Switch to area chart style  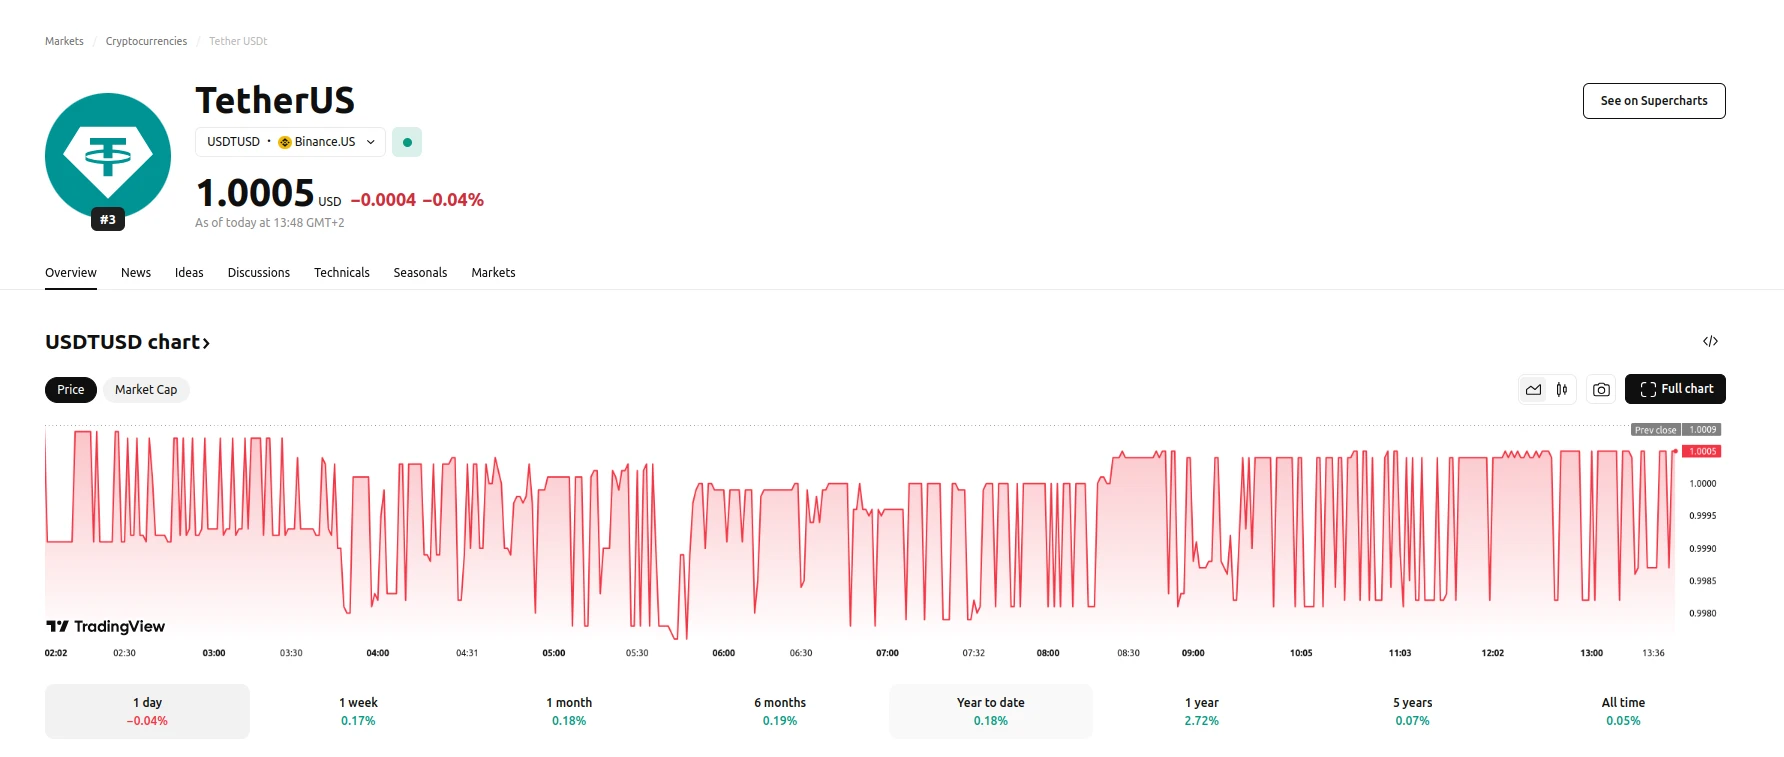(1533, 390)
